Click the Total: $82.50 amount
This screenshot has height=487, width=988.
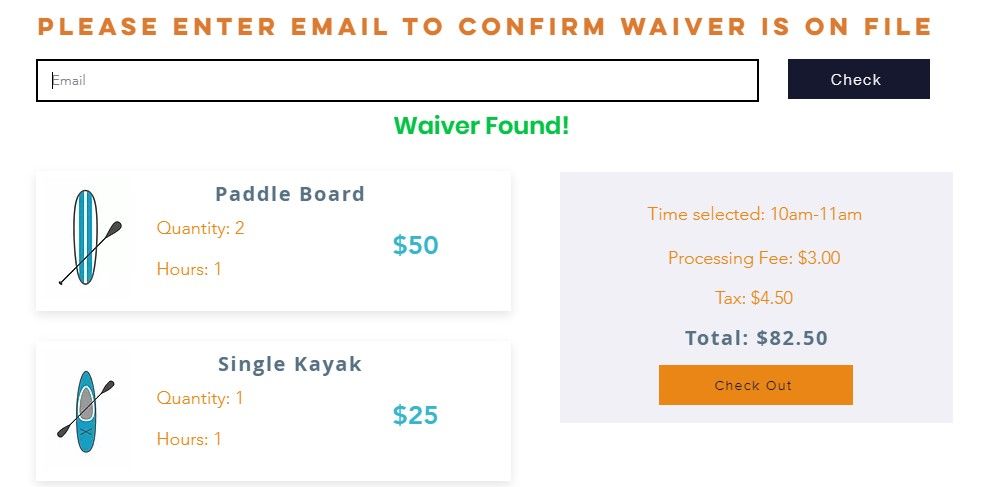click(756, 338)
